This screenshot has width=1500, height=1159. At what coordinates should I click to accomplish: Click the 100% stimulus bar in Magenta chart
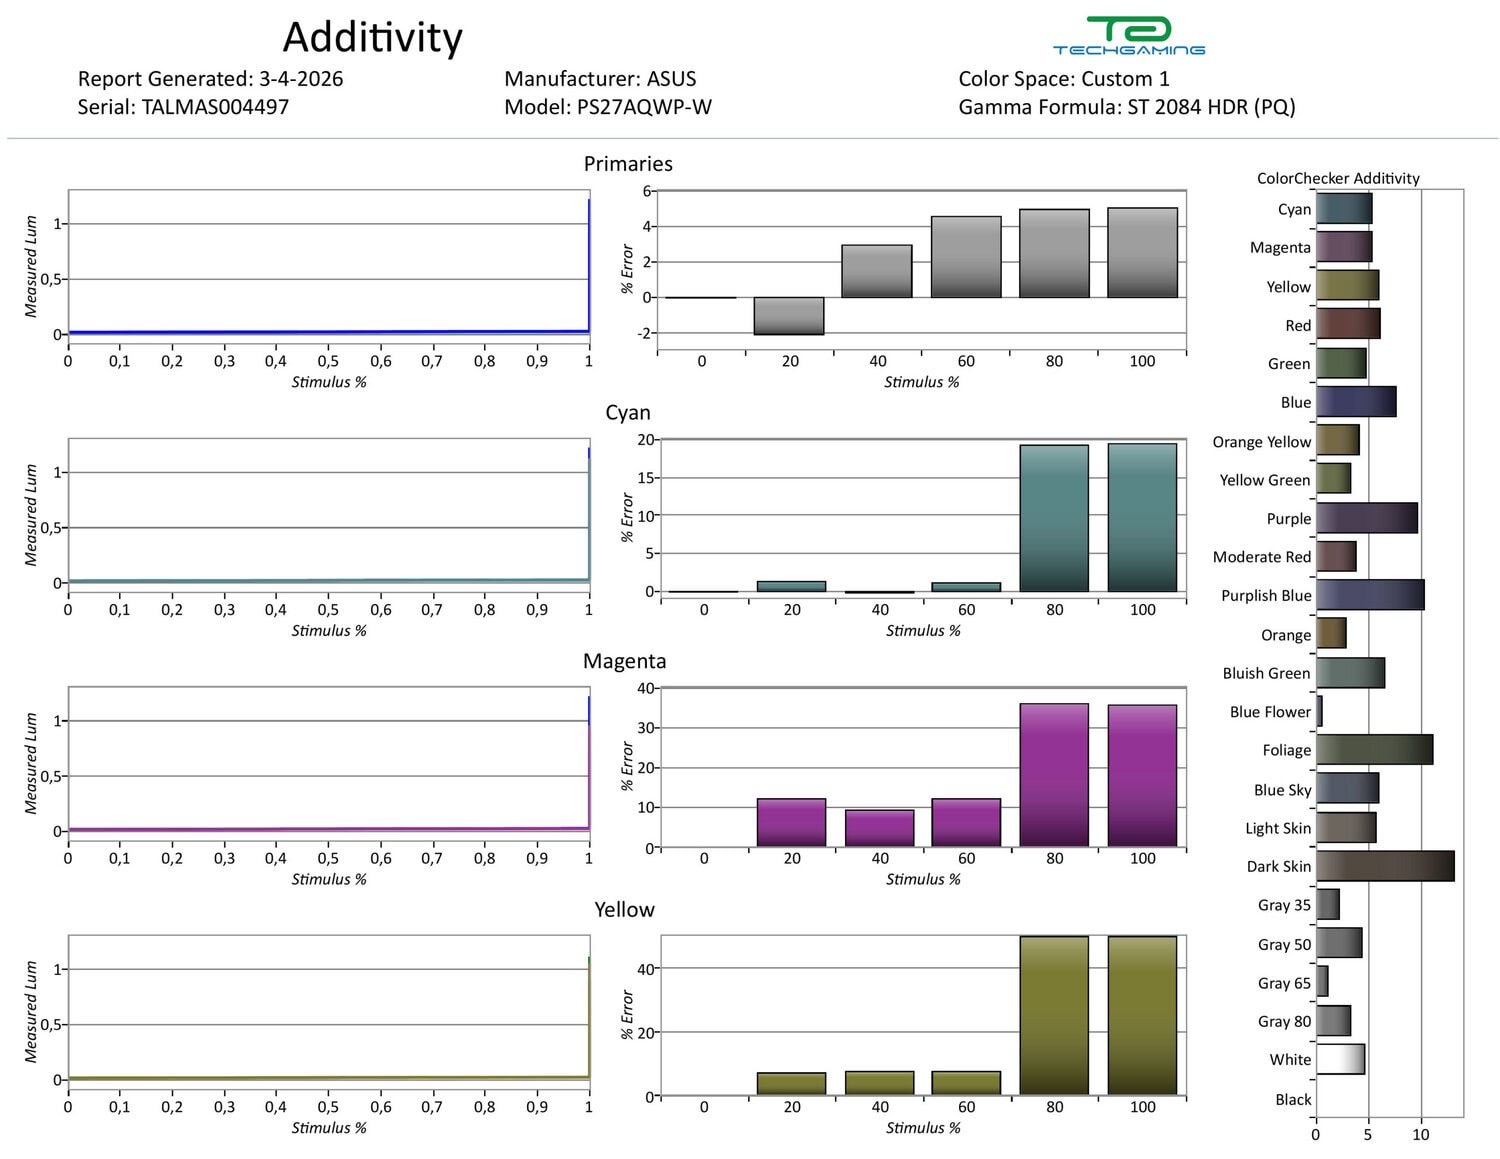(x=1142, y=775)
